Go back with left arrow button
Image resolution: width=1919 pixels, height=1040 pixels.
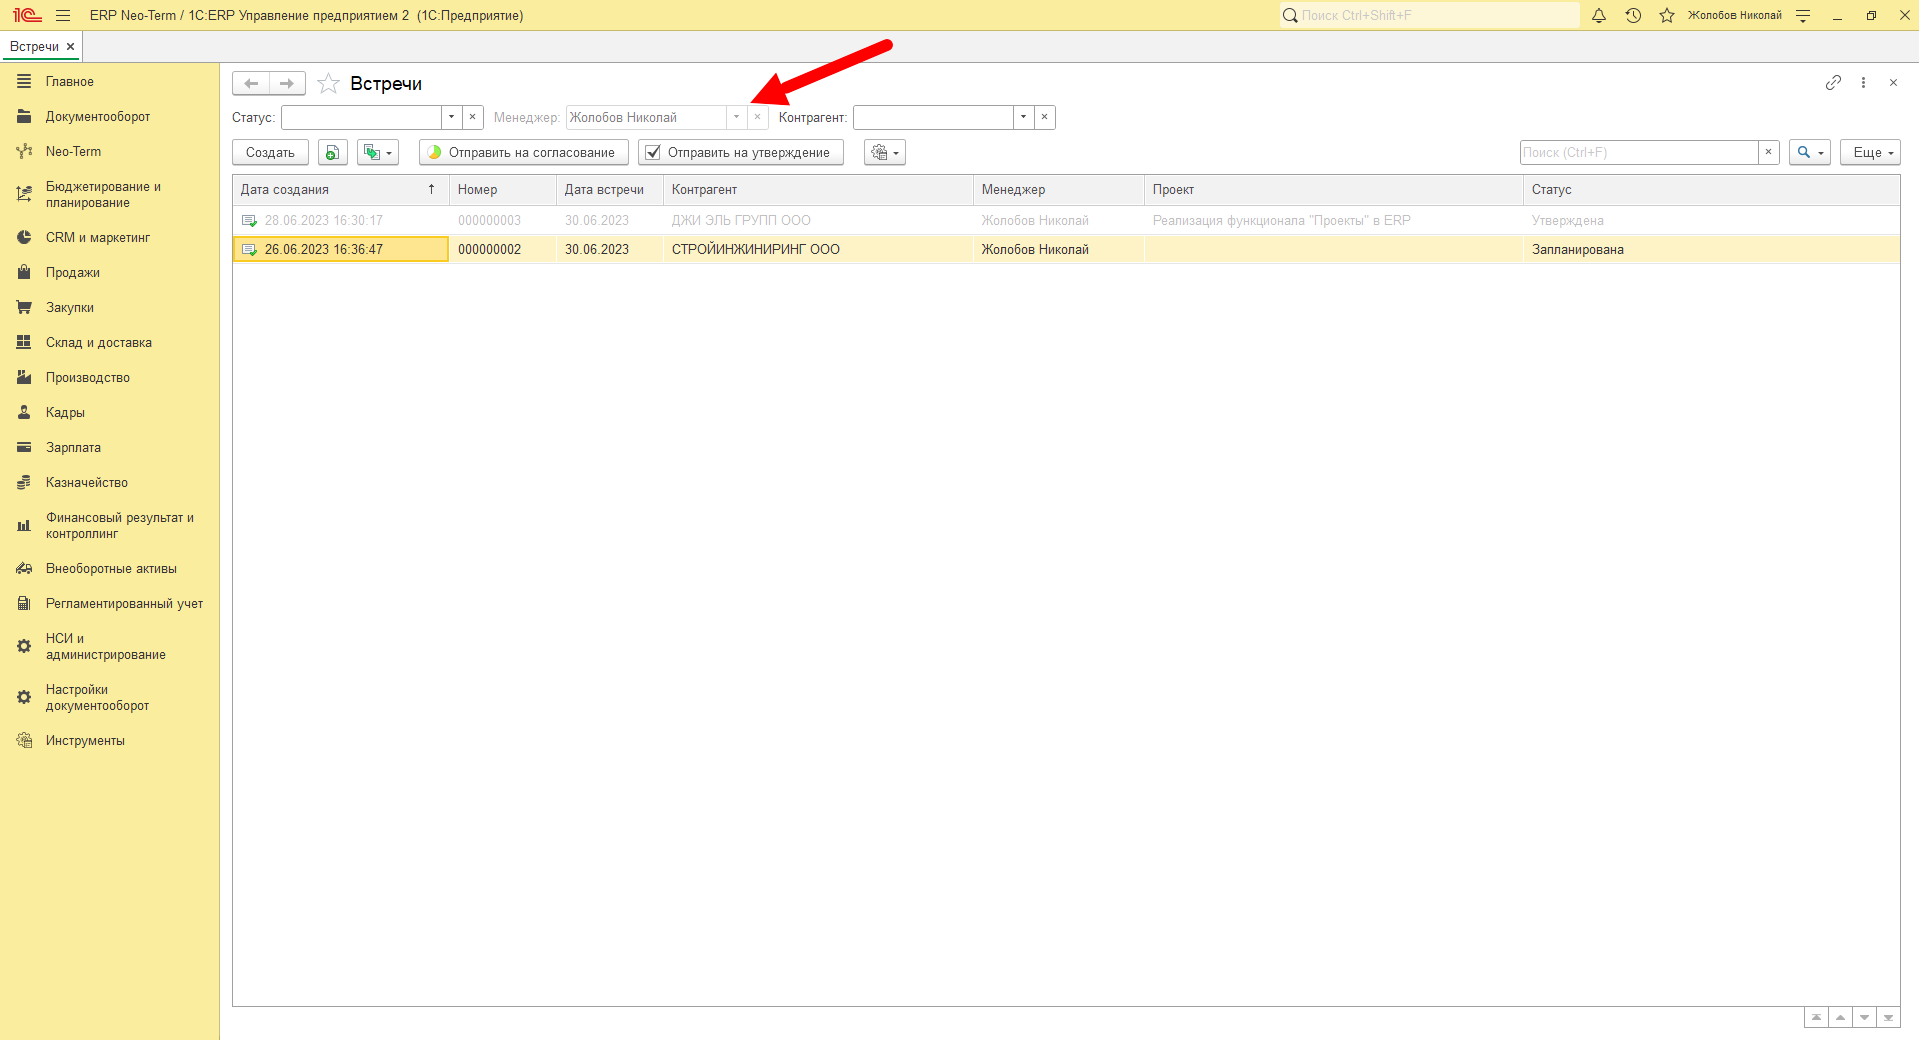tap(251, 84)
